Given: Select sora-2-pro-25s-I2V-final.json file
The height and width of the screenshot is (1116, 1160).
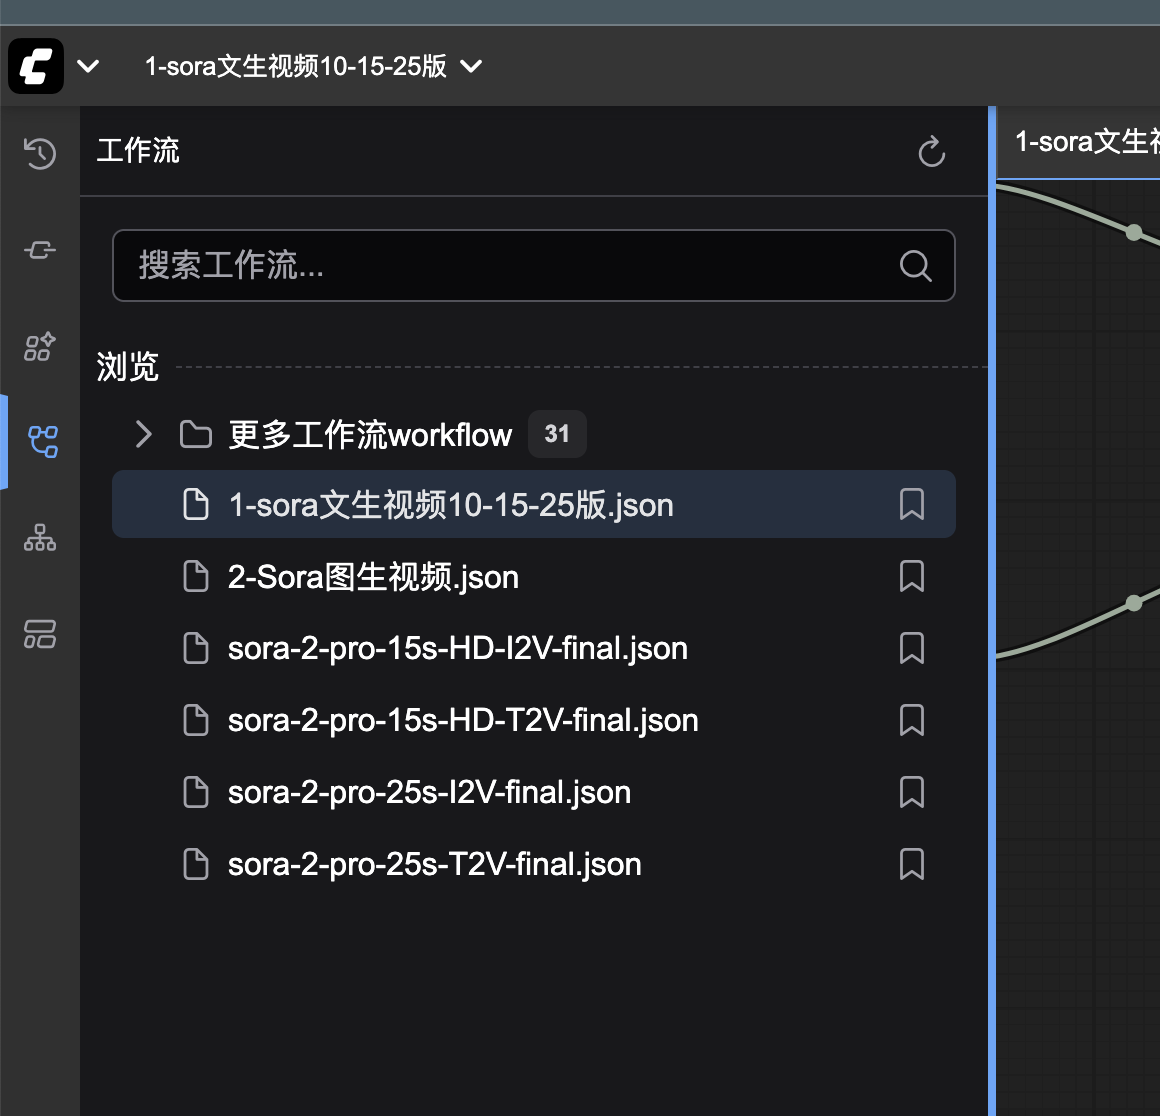Looking at the screenshot, I should tap(429, 792).
